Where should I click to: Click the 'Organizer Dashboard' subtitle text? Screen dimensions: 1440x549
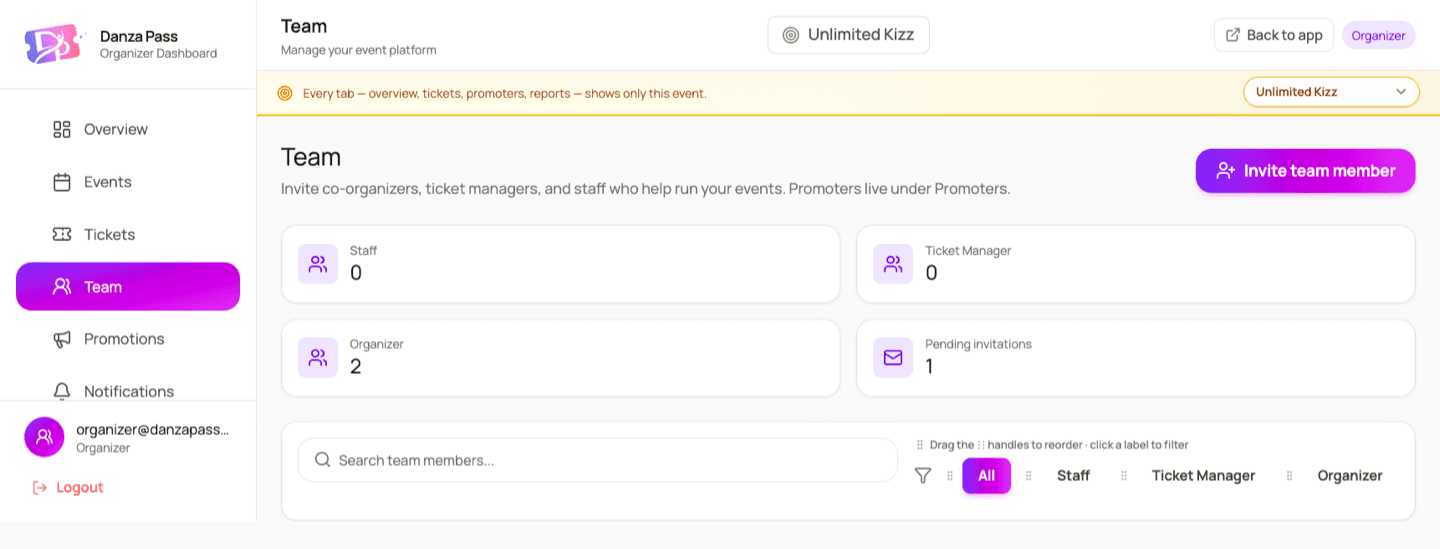click(158, 54)
